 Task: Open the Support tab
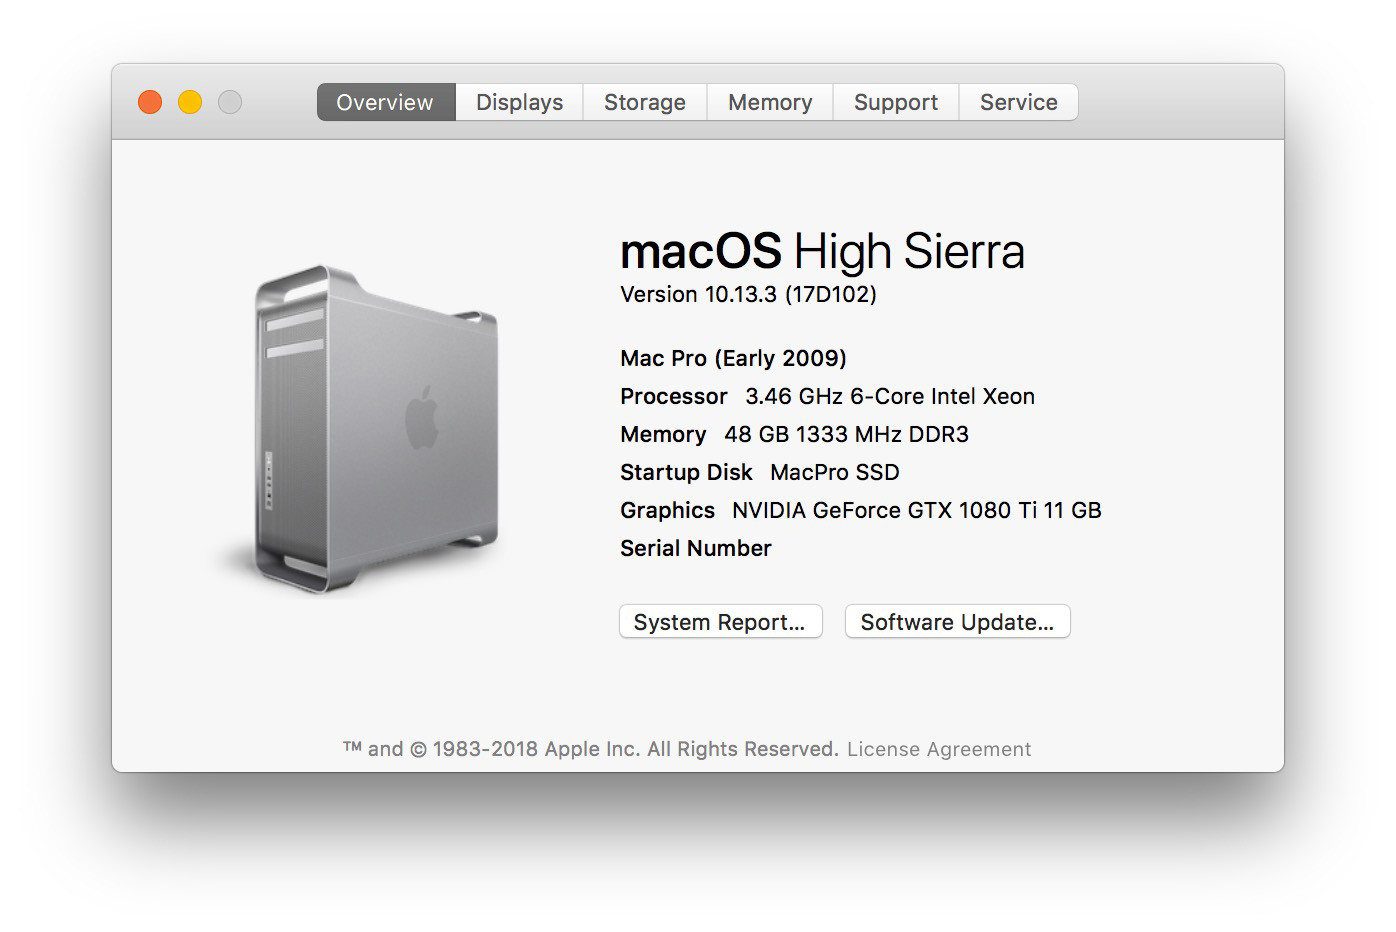pyautogui.click(x=896, y=102)
